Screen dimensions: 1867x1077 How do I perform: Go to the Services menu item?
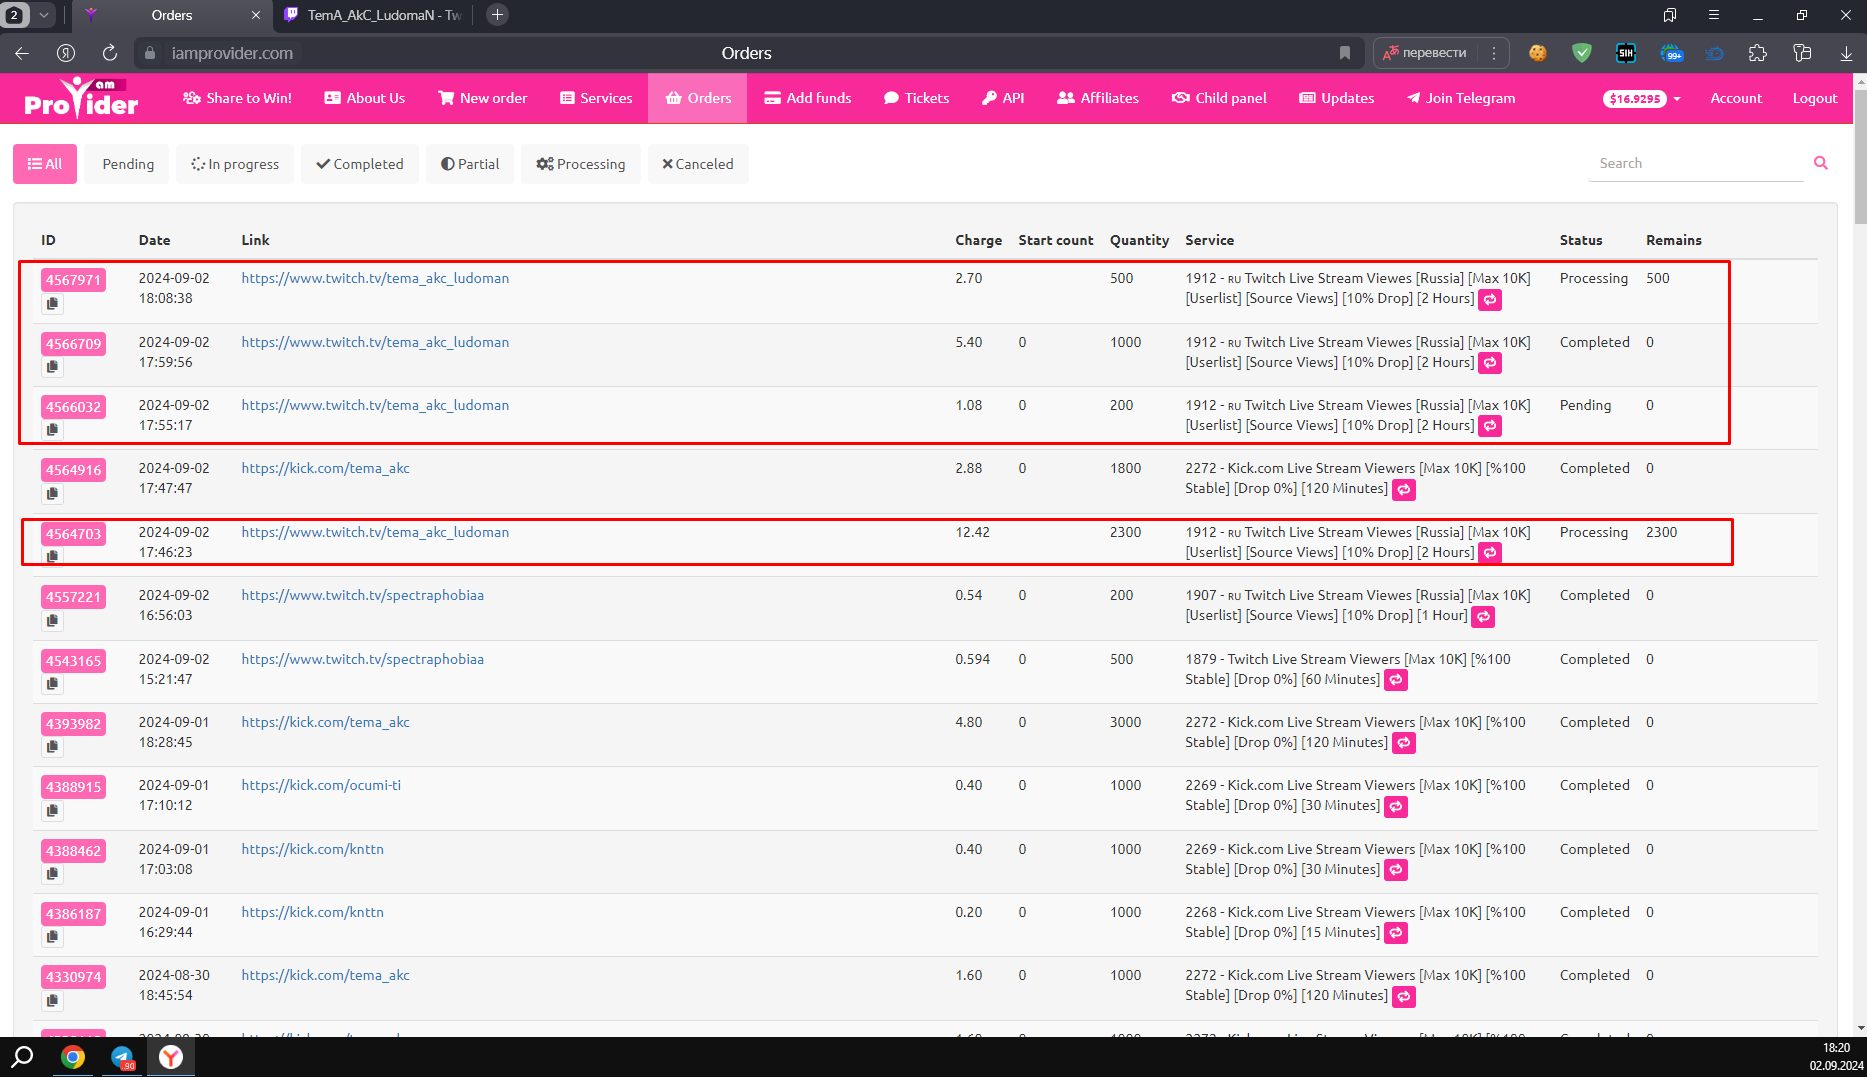[596, 98]
